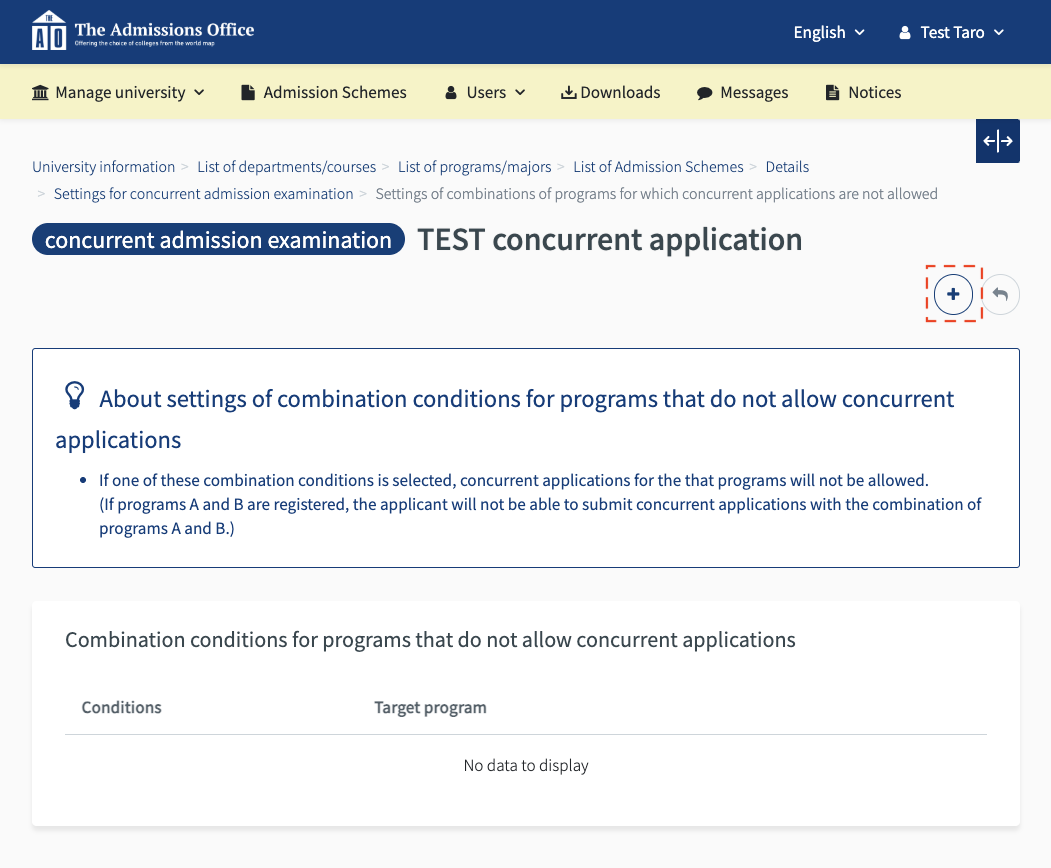Go to List of Admission Schemes breadcrumb
The width and height of the screenshot is (1051, 868).
(x=658, y=167)
